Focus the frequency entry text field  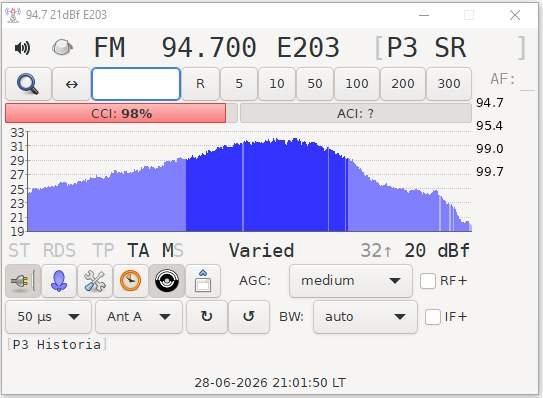pos(136,84)
